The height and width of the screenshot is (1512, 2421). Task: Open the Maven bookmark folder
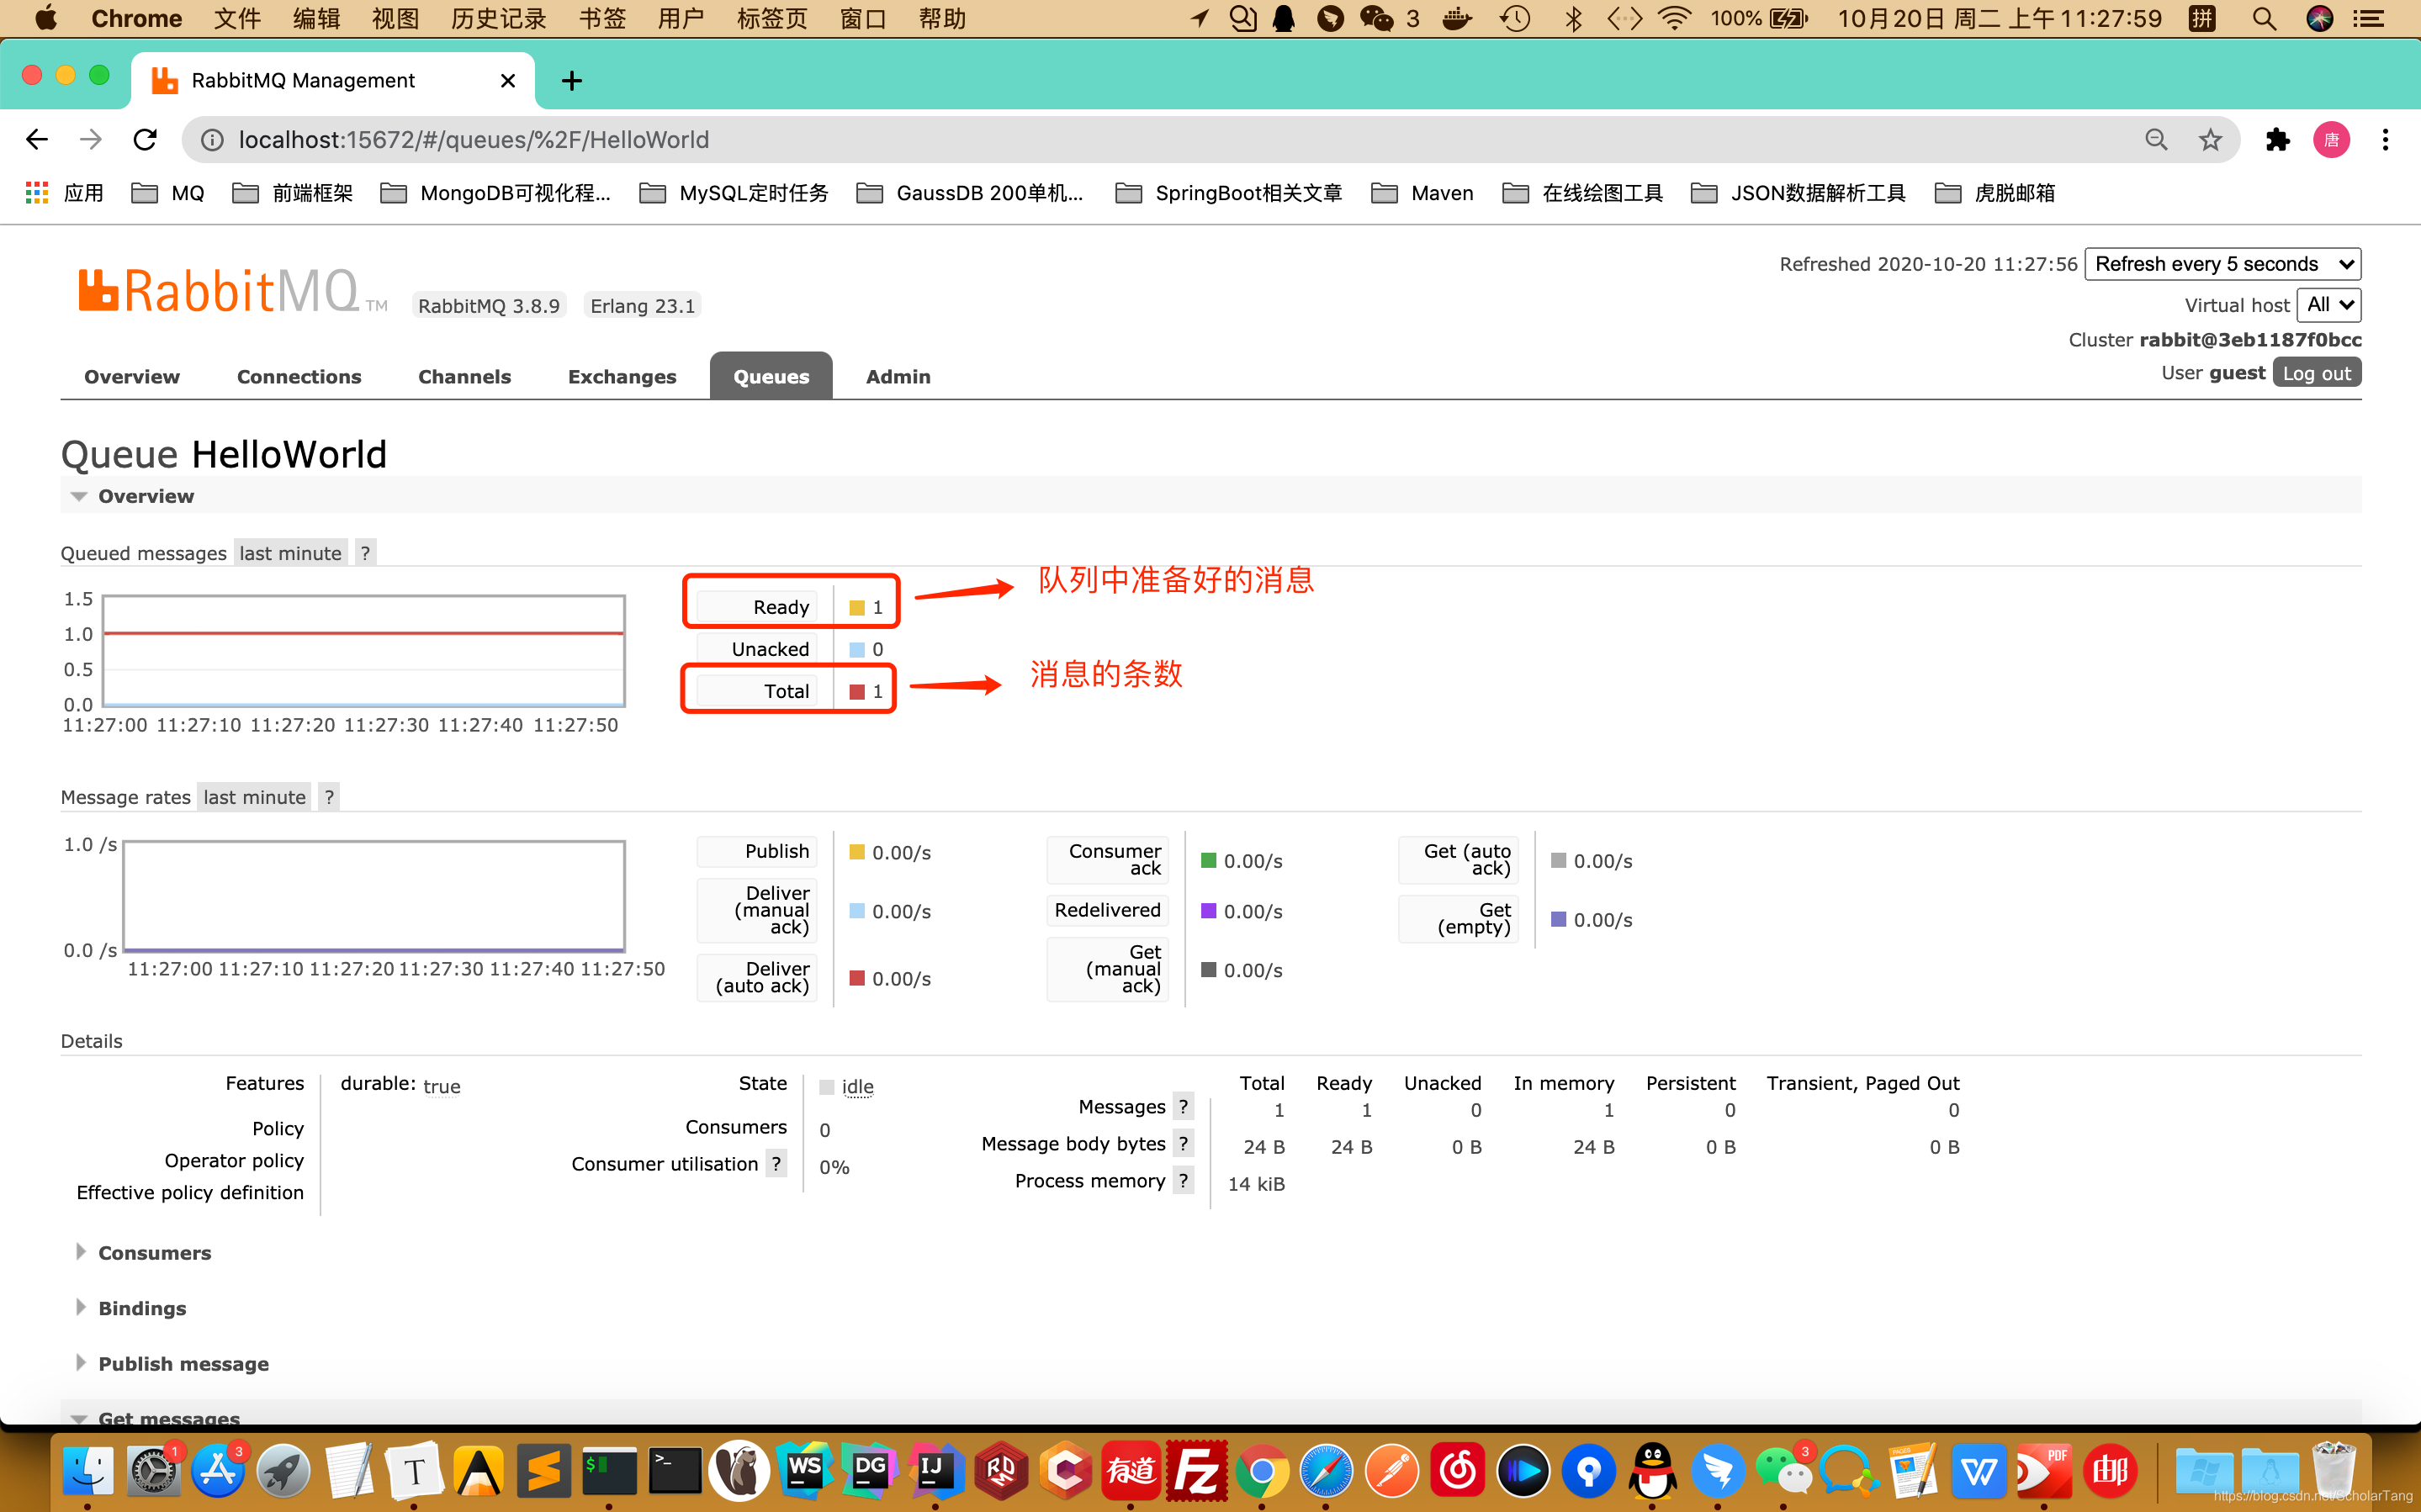(1422, 193)
